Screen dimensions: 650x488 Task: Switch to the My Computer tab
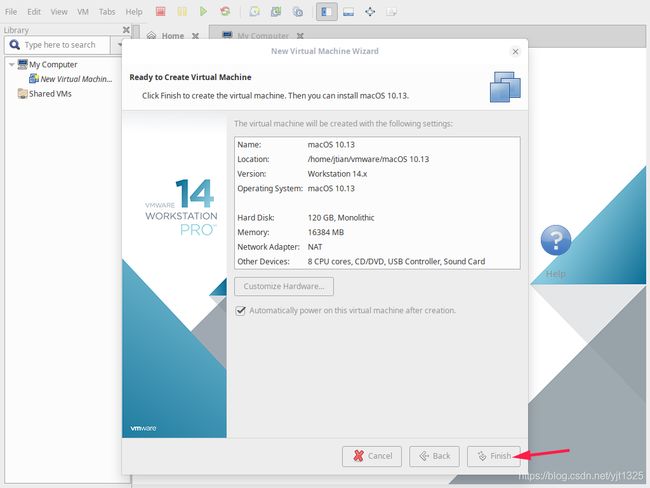pos(263,36)
